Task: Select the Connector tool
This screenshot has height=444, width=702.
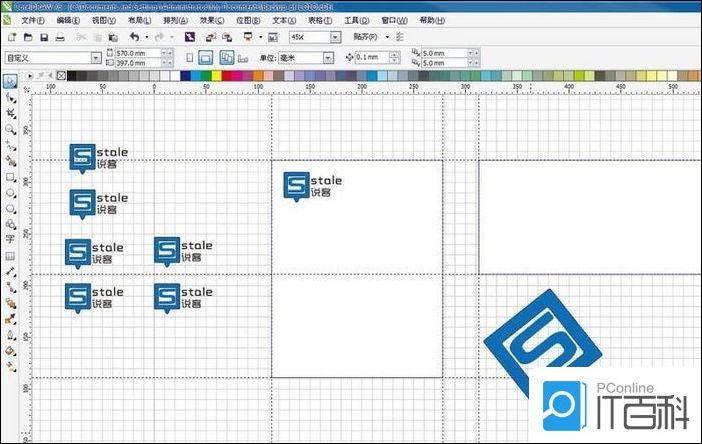Action: (x=10, y=287)
